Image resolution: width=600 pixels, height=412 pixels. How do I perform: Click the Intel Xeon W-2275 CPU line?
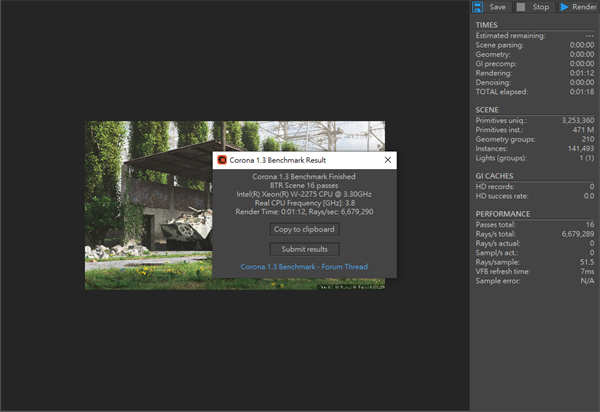click(x=304, y=194)
